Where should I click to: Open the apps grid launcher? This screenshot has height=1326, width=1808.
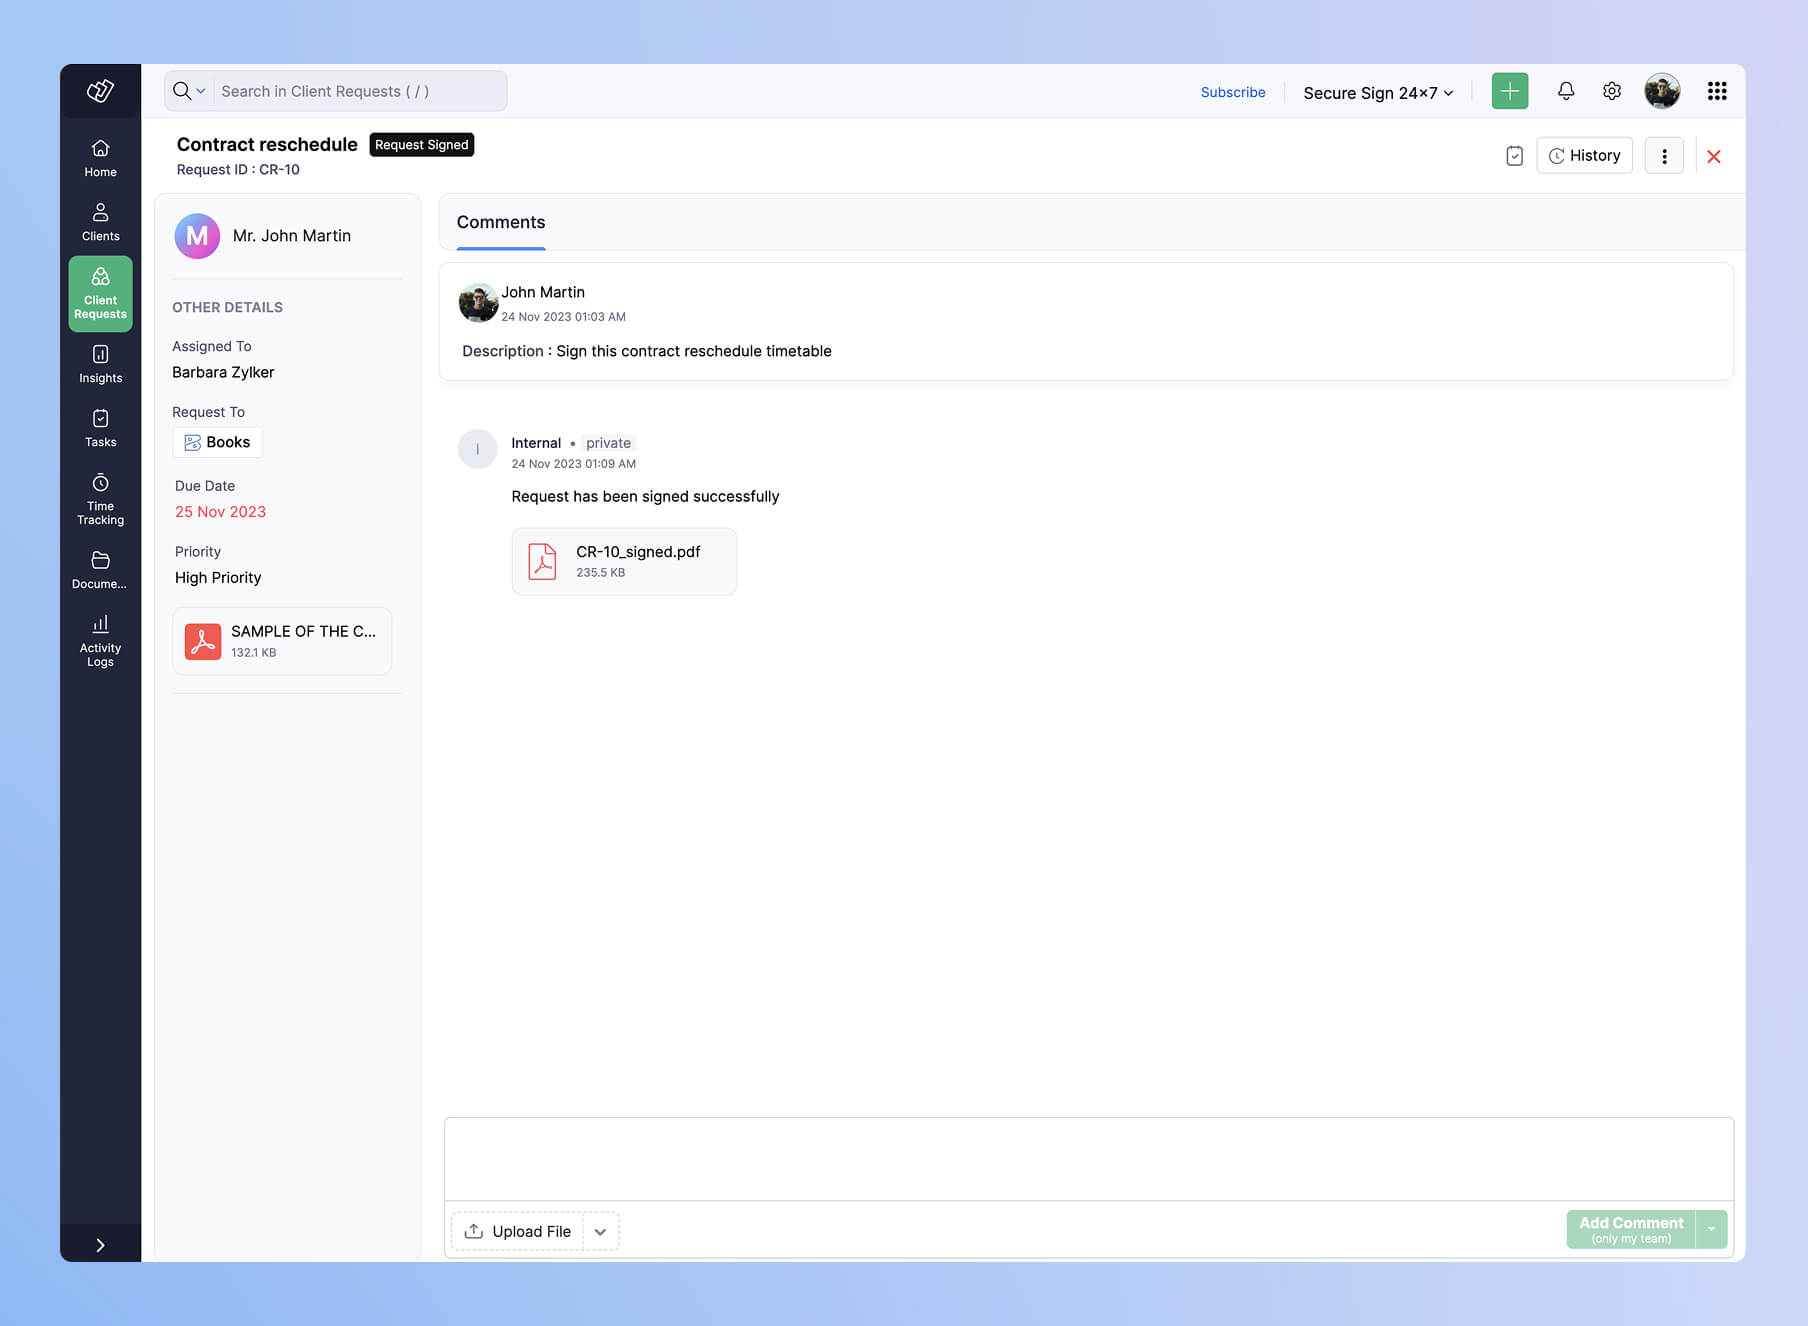point(1717,91)
